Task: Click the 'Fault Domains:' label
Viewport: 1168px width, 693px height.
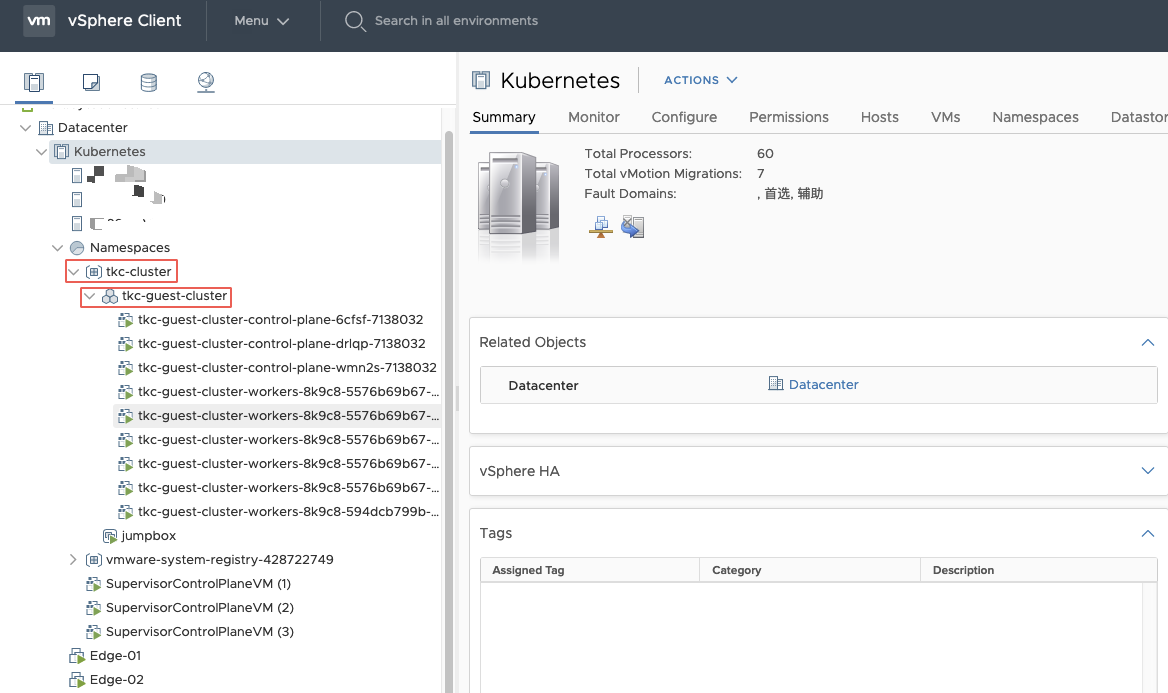Action: click(x=630, y=194)
